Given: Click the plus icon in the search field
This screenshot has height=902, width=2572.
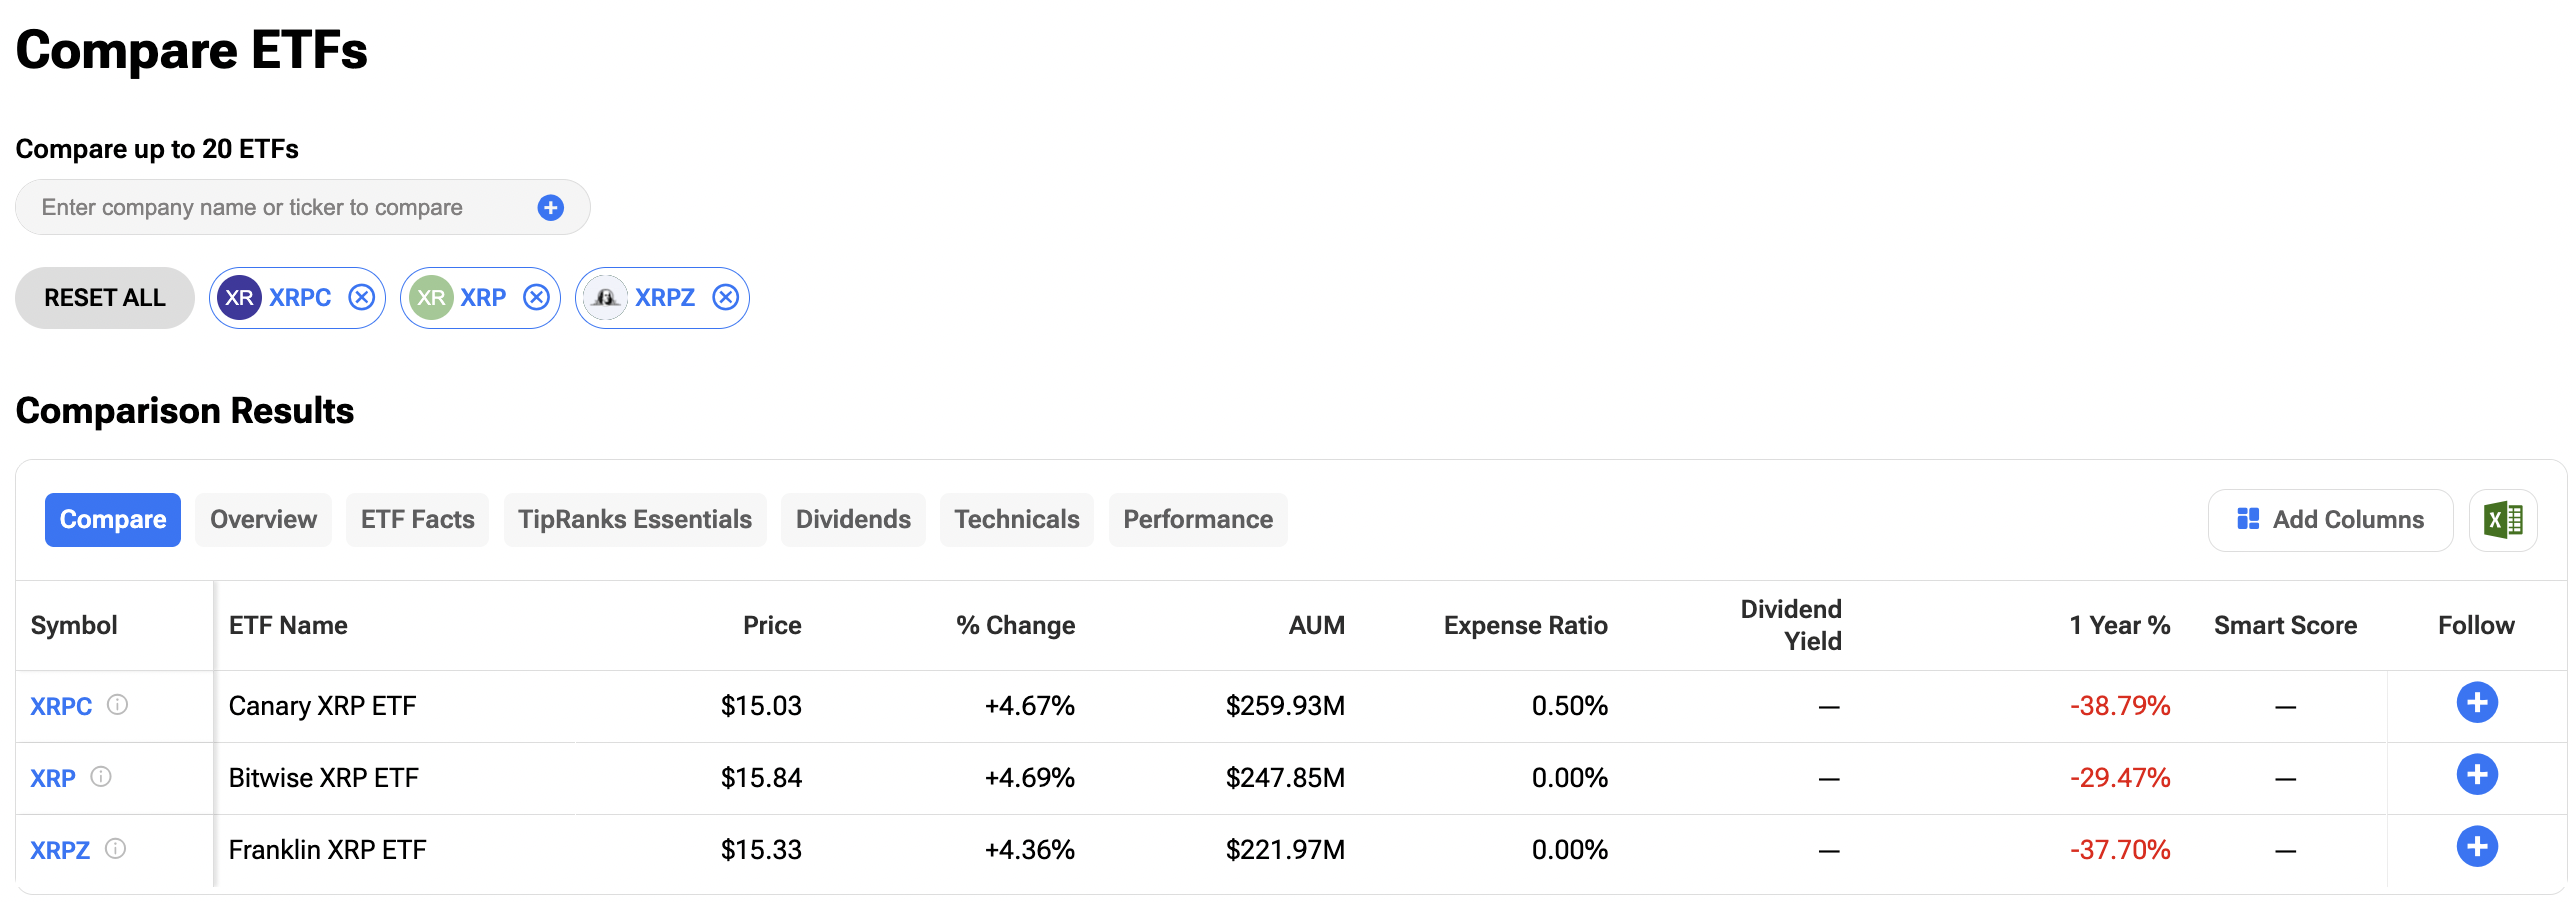Looking at the screenshot, I should click(549, 207).
